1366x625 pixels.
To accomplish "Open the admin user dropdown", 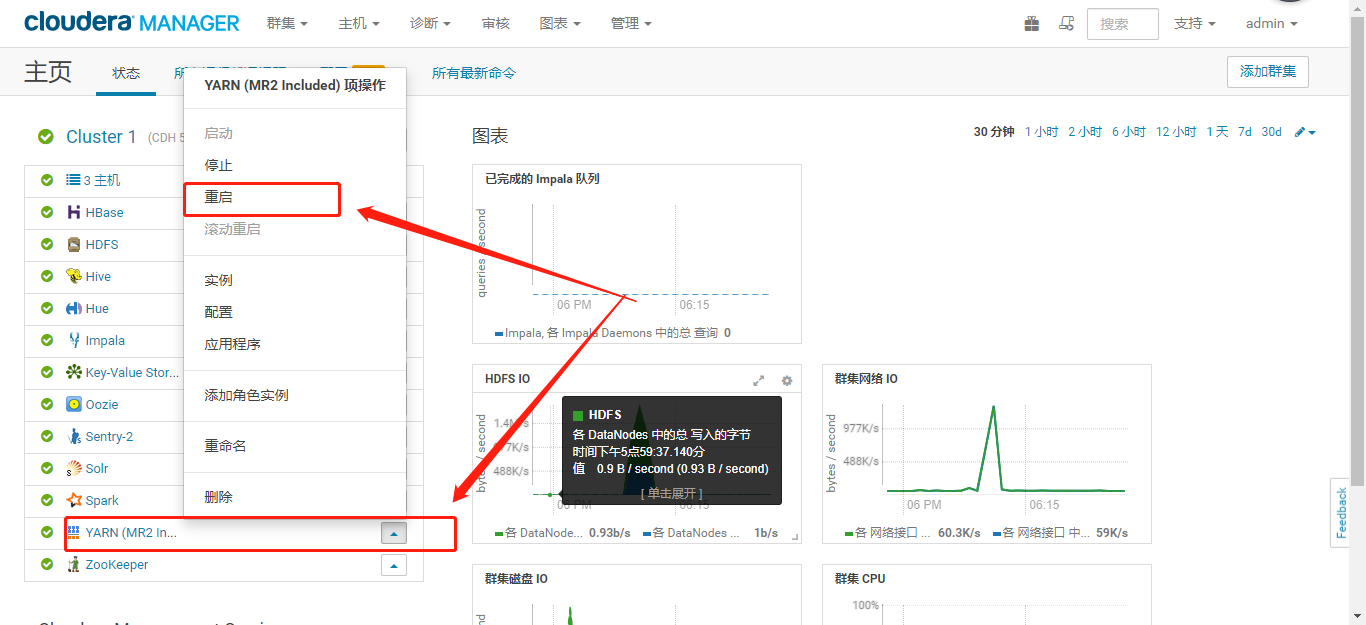I will click(x=1272, y=23).
